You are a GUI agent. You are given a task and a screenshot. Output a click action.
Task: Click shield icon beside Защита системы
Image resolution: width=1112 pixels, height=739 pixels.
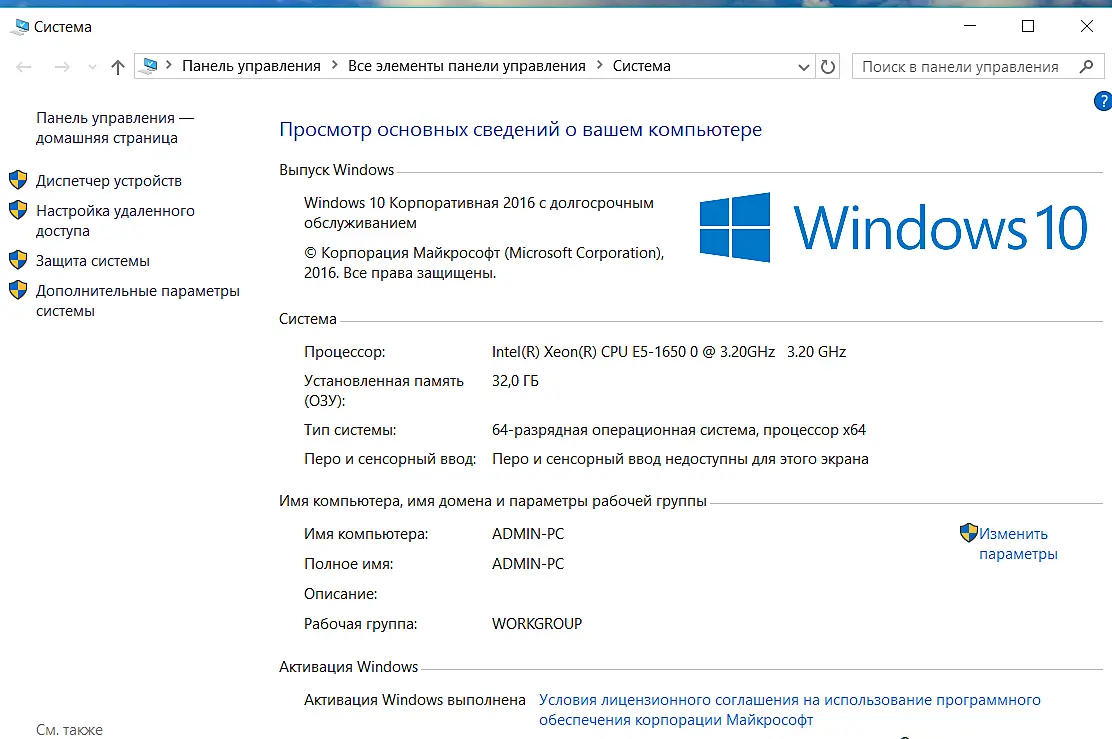pos(18,260)
